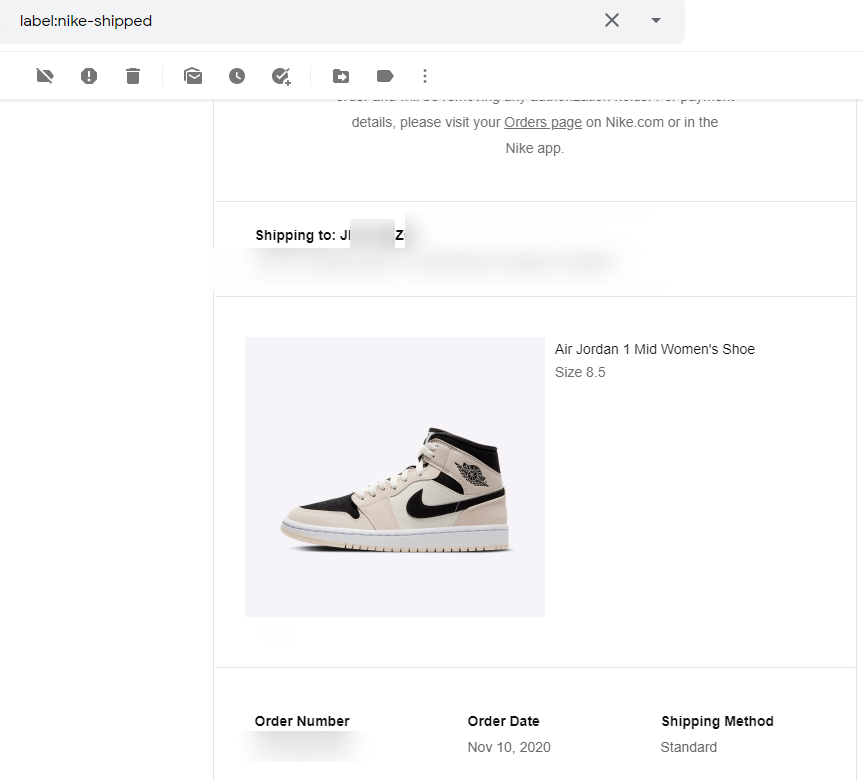Screen dimensions: 863x781
Task: Select the Air Jordan 1 Mid product title
Action: pos(655,349)
